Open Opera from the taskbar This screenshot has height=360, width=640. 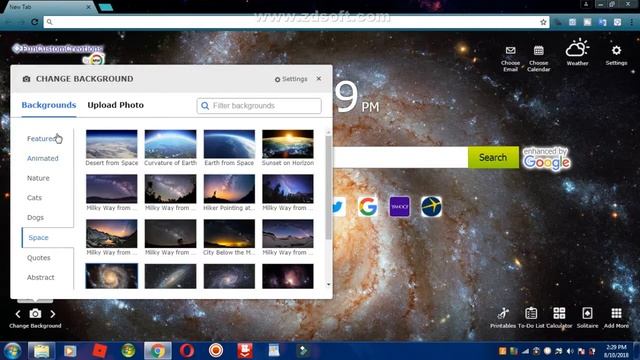[x=187, y=351]
